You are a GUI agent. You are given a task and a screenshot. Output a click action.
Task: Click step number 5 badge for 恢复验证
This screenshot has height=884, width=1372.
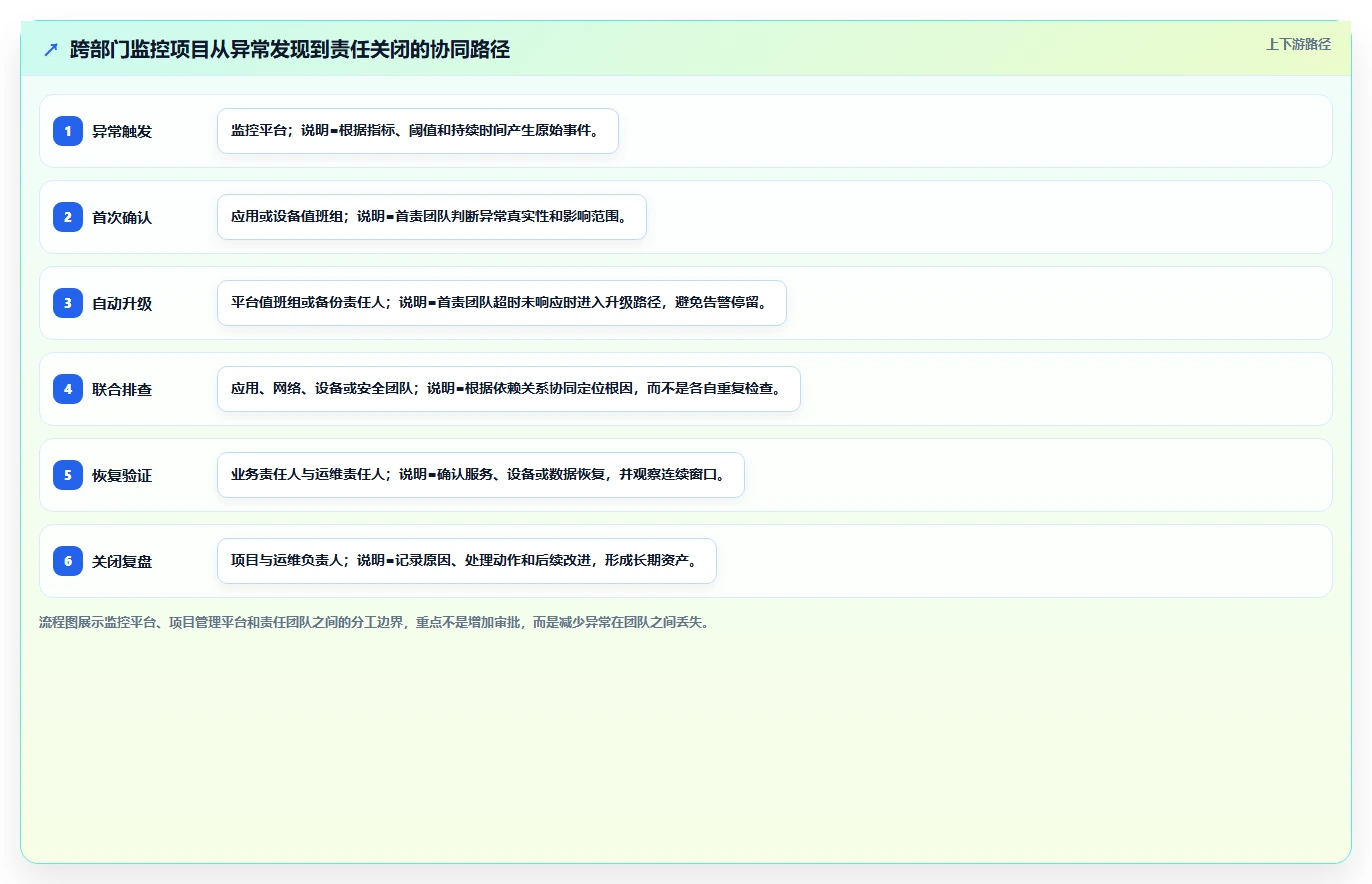pos(68,475)
